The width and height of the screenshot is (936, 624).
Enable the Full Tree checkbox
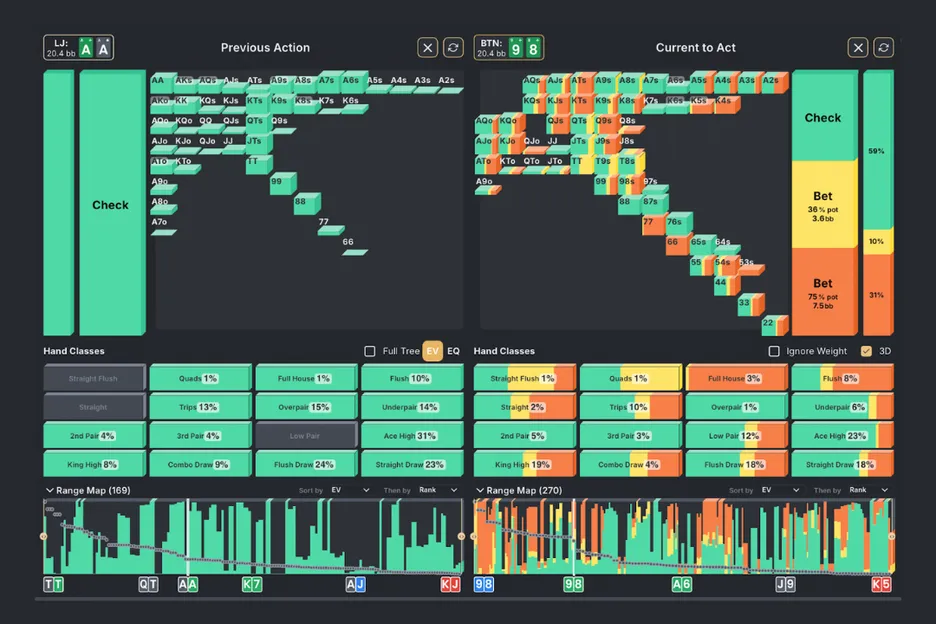tap(370, 351)
